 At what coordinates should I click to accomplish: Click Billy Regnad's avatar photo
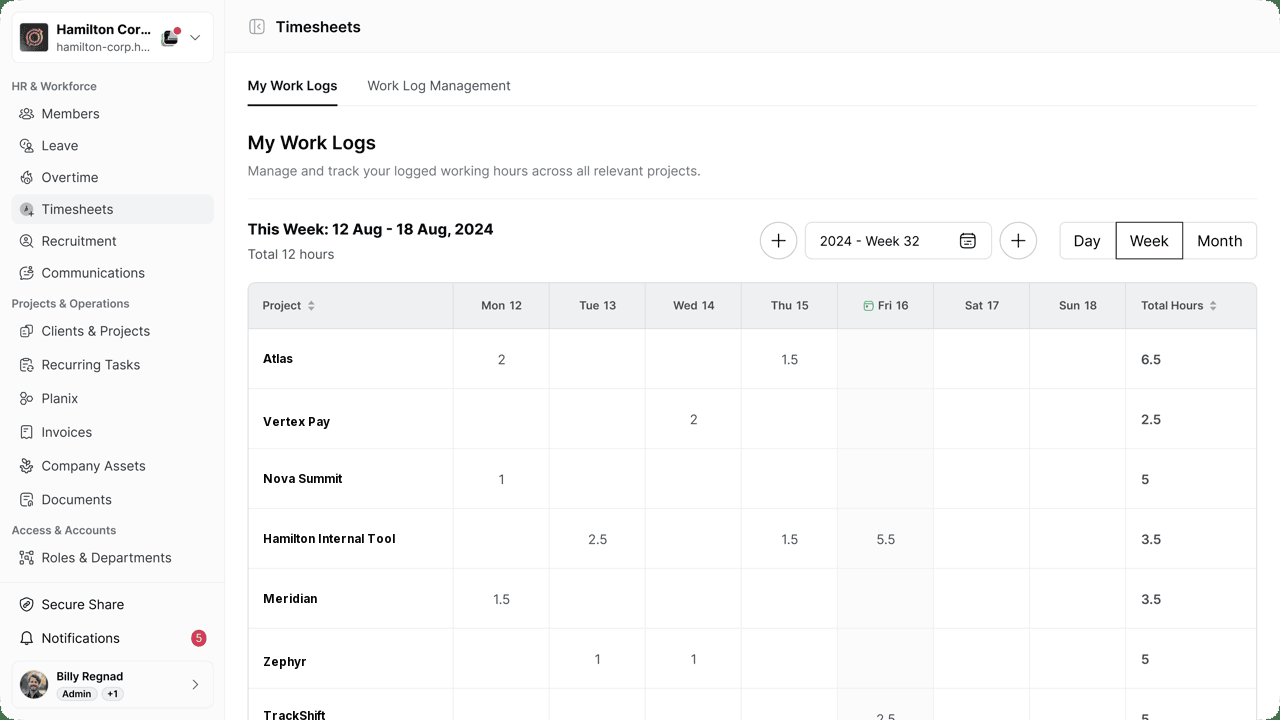(x=34, y=685)
